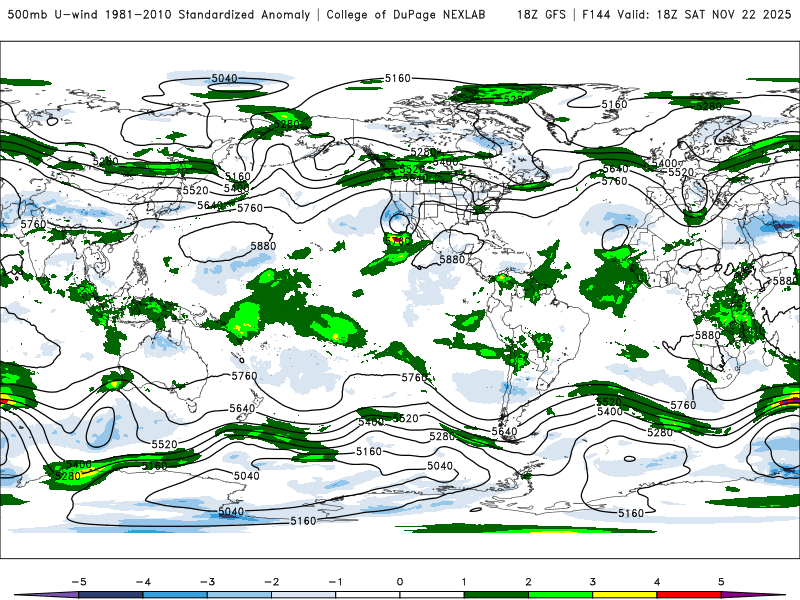
Task: Click the dark green 1 to 2 colorbar segment
Action: point(496,595)
